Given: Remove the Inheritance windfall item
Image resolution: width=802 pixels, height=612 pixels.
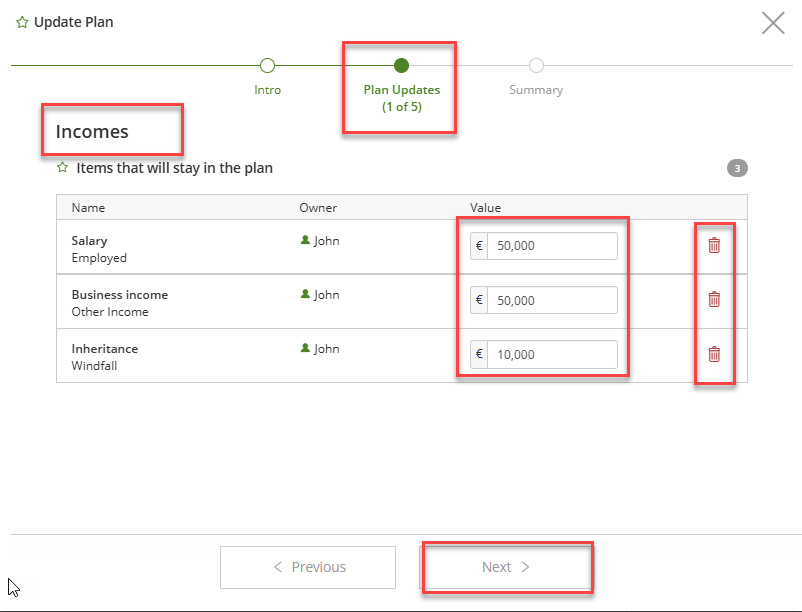Looking at the screenshot, I should click(714, 354).
